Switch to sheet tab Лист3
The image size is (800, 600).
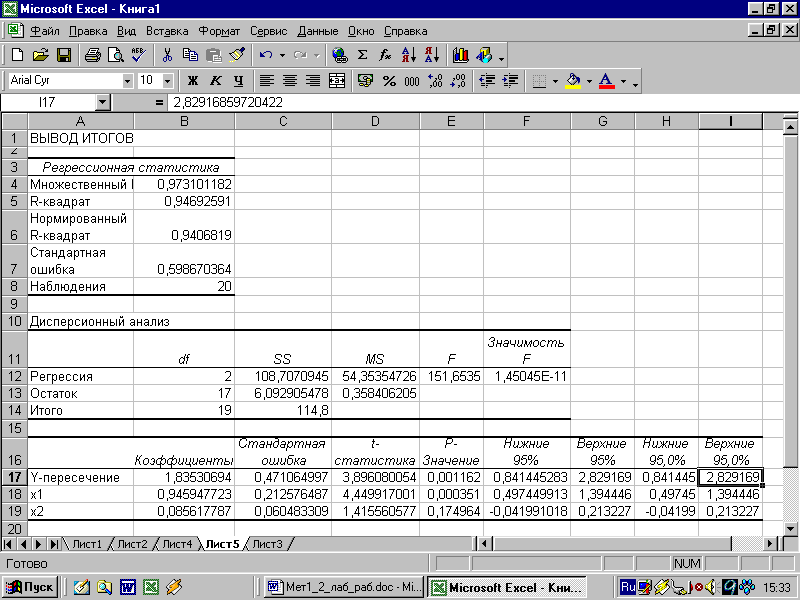coord(267,544)
